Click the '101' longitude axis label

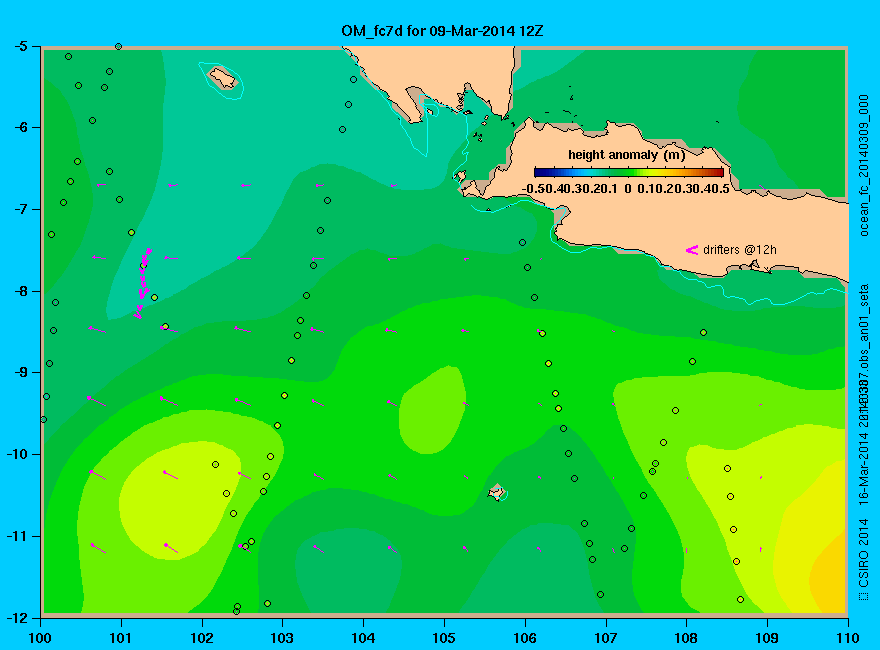[121, 638]
